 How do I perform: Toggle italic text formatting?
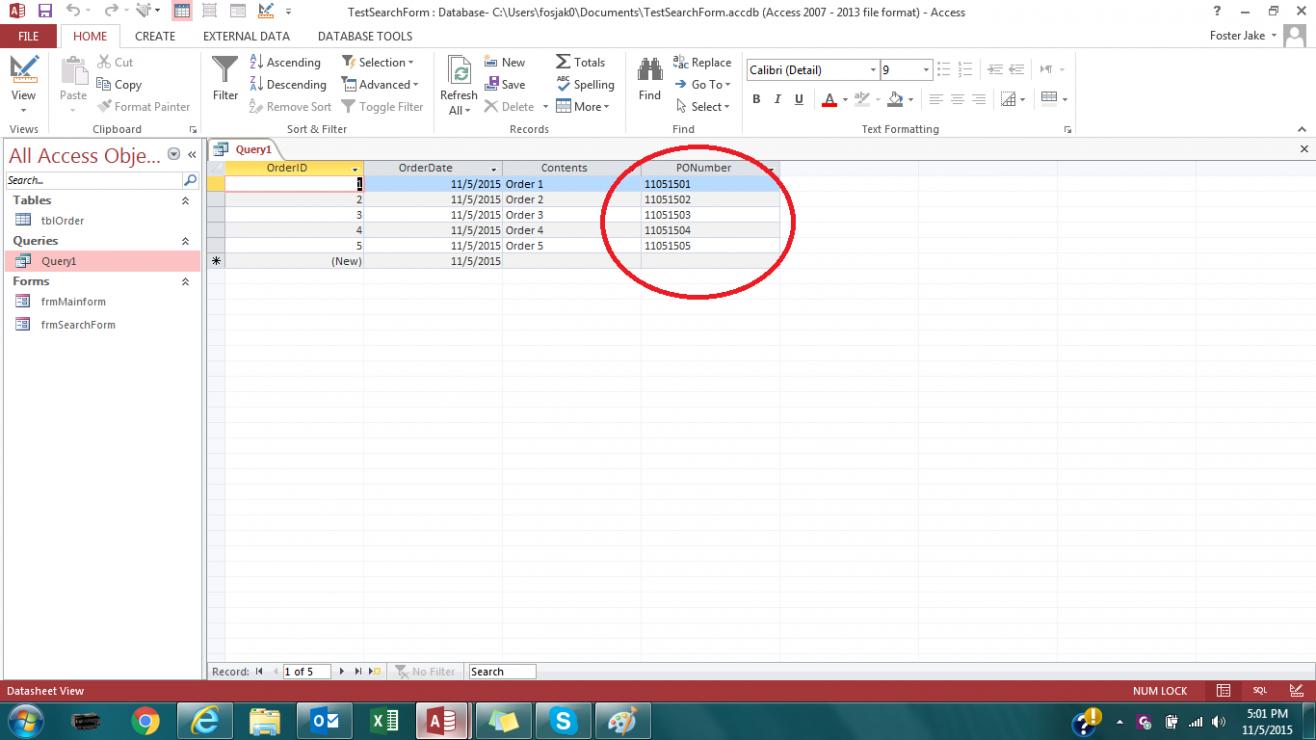tap(777, 99)
